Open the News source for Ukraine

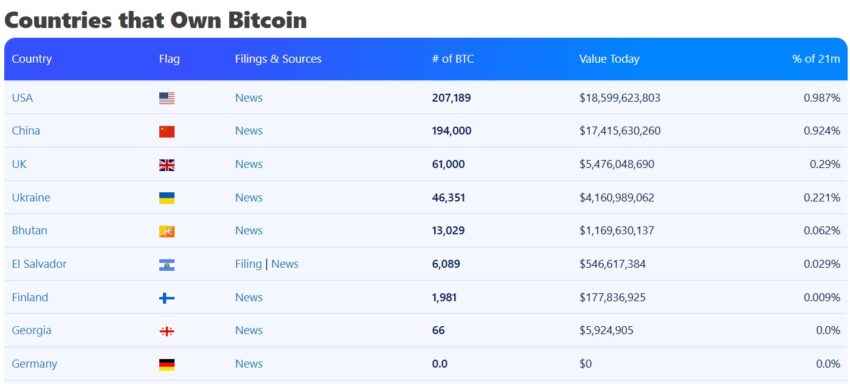pos(249,197)
